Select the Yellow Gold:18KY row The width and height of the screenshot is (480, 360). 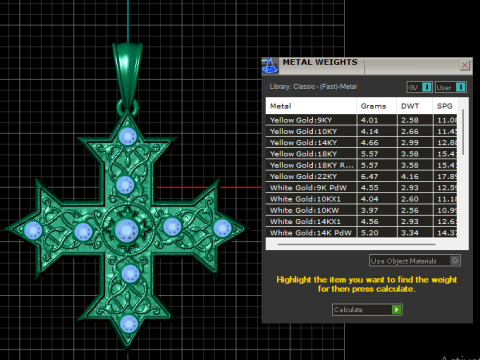coord(361,154)
